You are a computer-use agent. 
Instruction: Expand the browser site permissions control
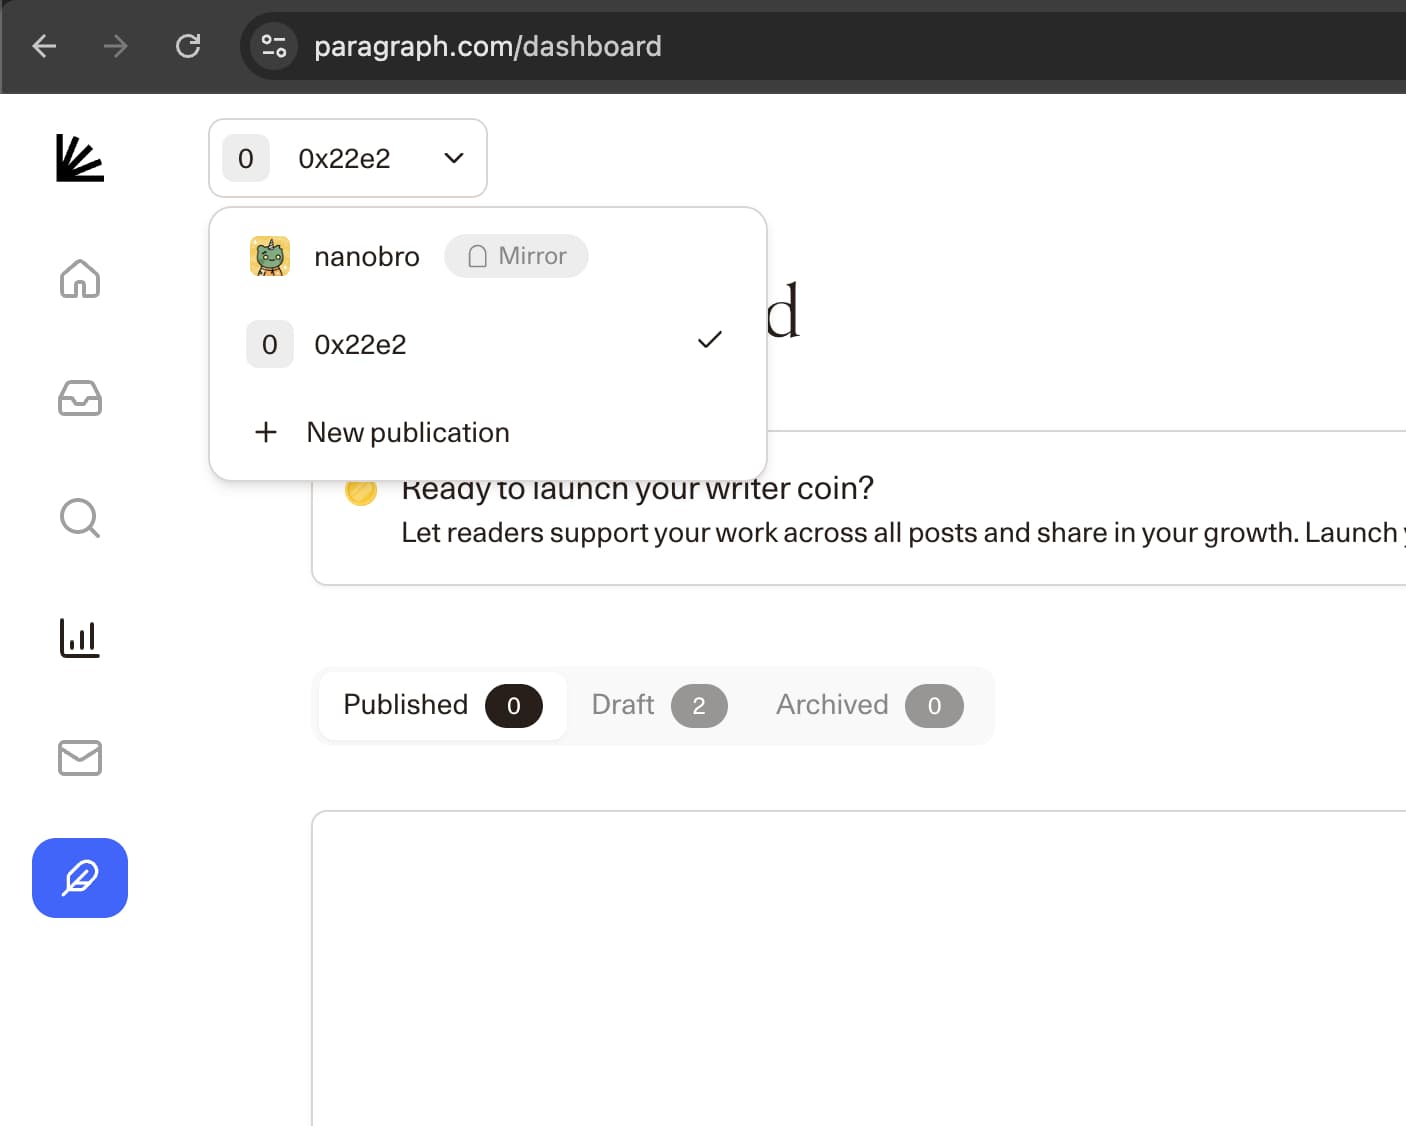click(x=272, y=46)
